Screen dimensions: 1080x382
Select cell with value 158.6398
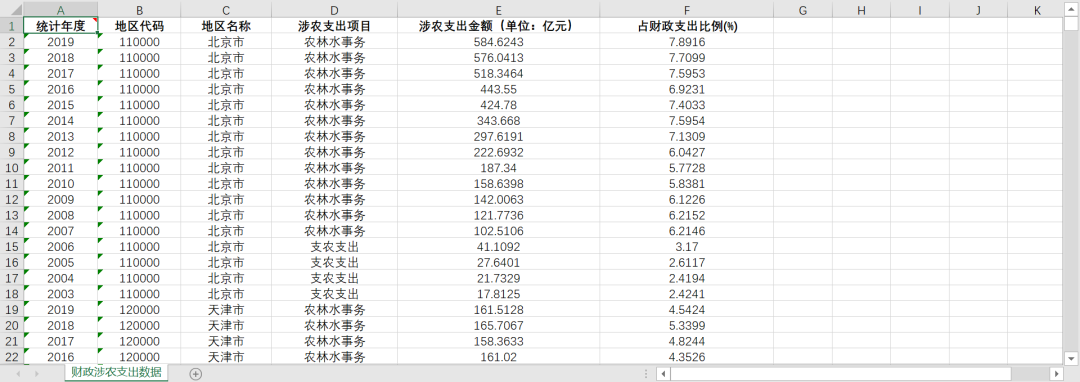point(498,184)
